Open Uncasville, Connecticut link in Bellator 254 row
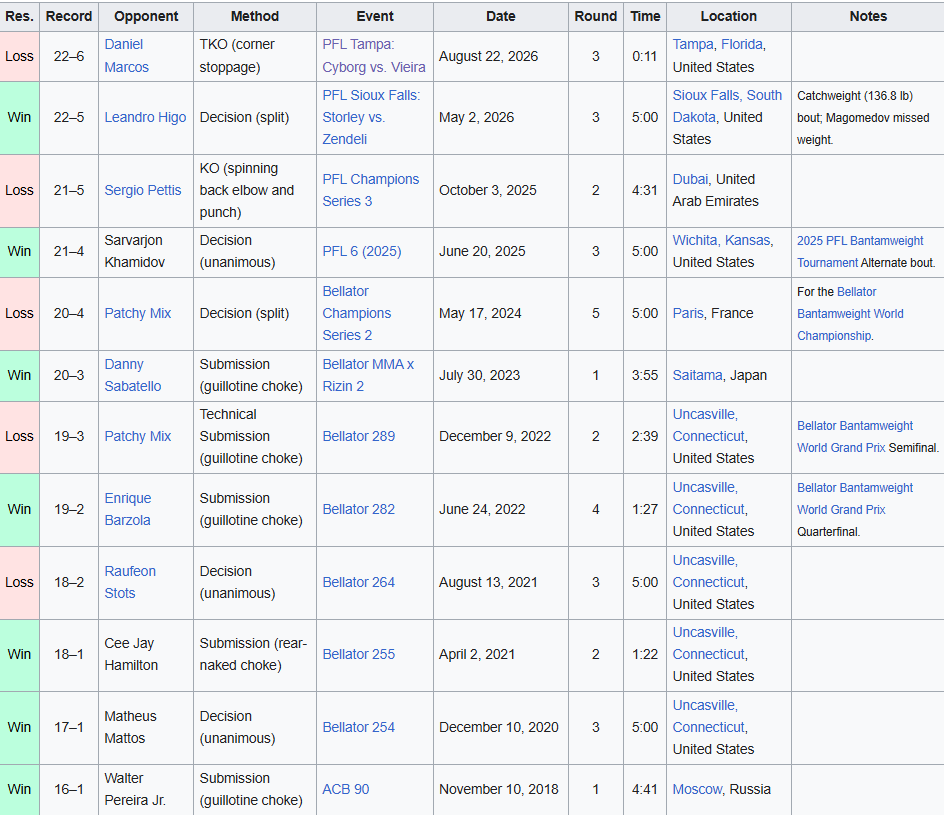This screenshot has height=815, width=949. pyautogui.click(x=709, y=716)
